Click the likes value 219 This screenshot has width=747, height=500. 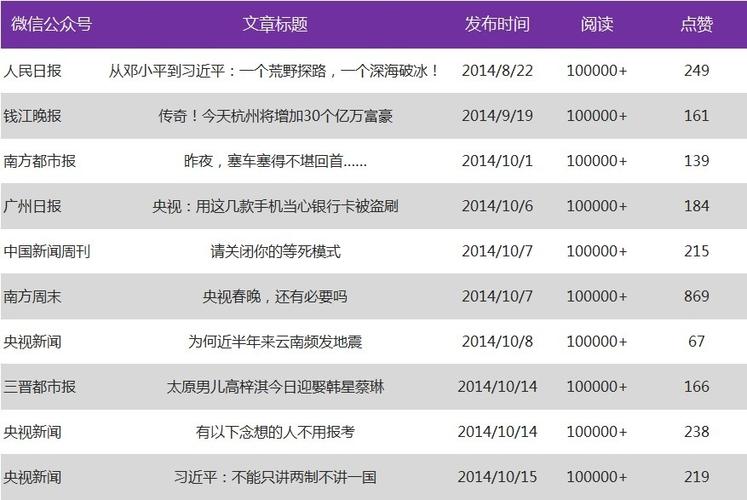697,477
